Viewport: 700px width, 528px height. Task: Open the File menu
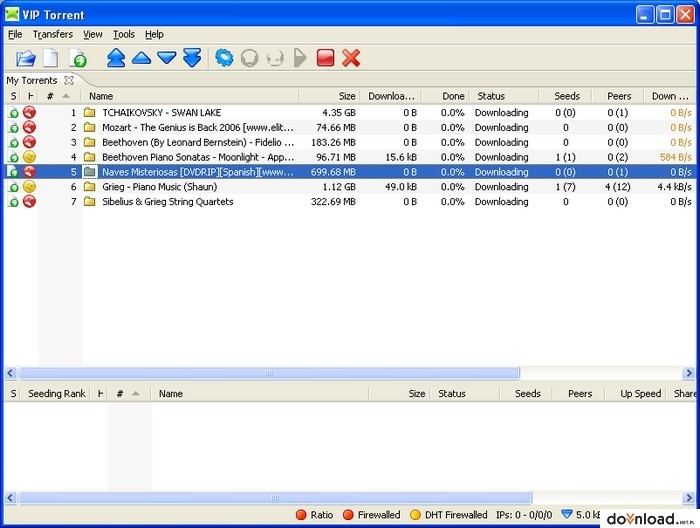(15, 34)
